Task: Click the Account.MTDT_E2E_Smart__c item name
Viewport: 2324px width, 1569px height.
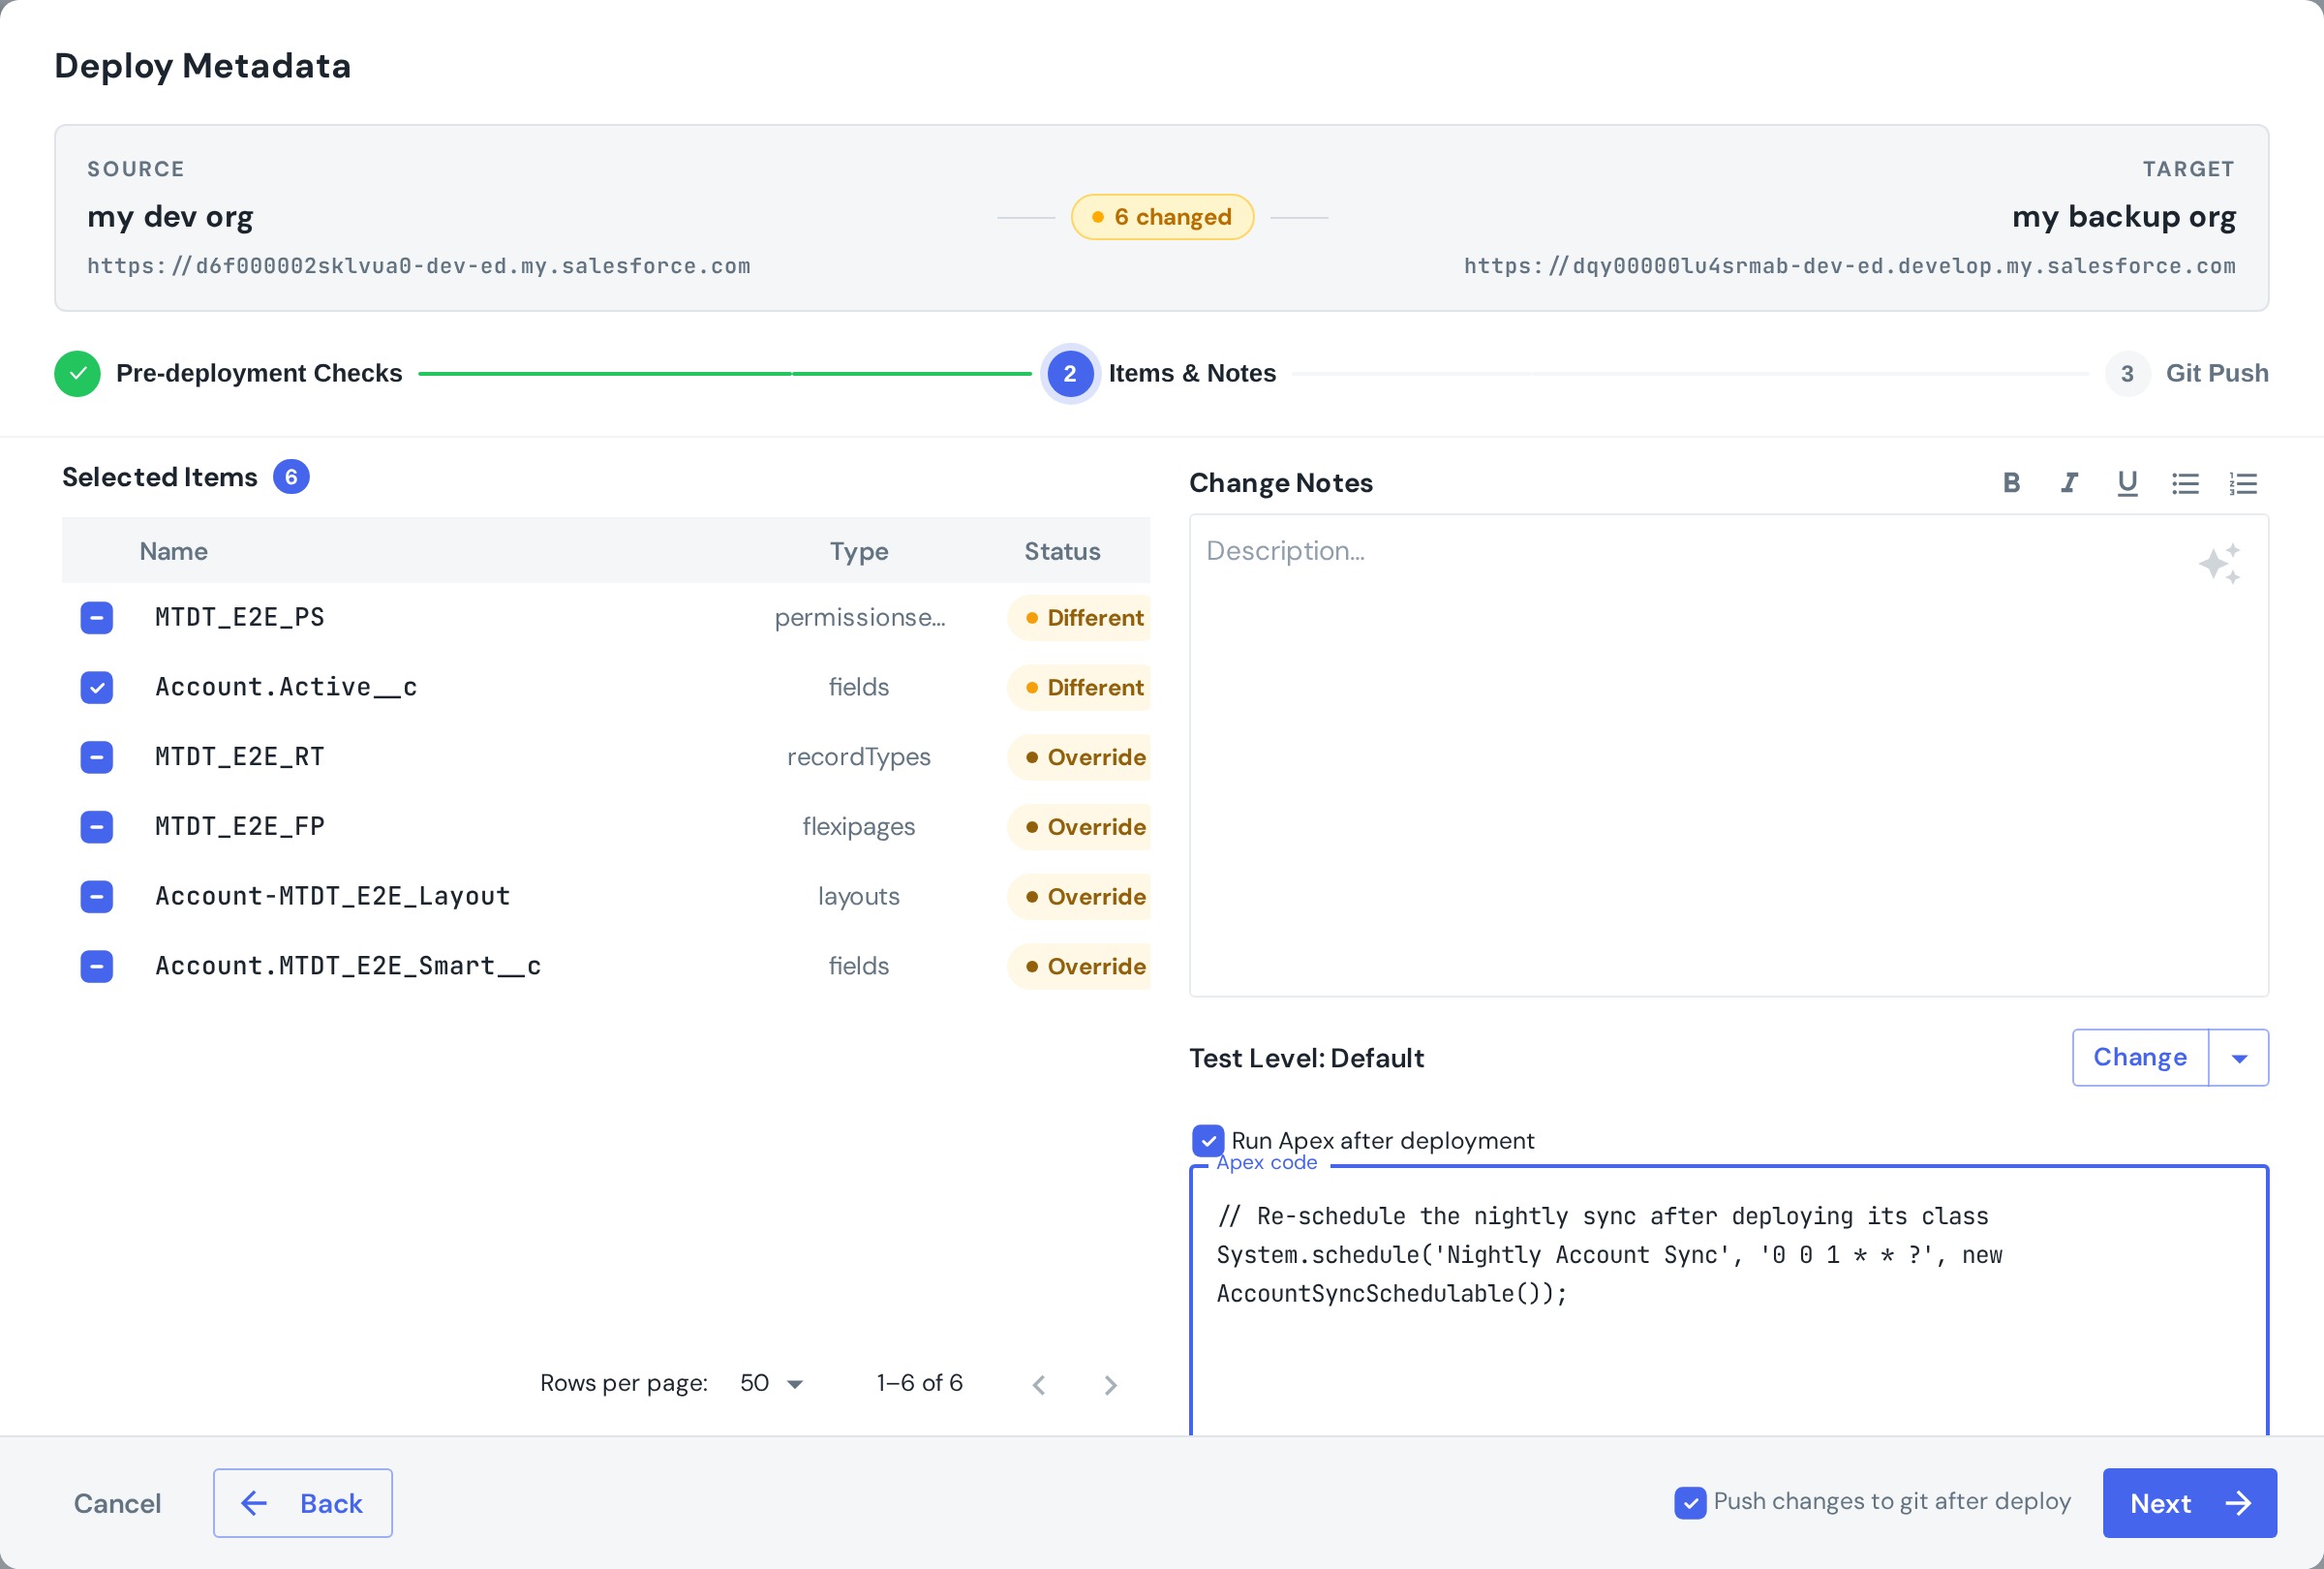Action: pyautogui.click(x=348, y=966)
